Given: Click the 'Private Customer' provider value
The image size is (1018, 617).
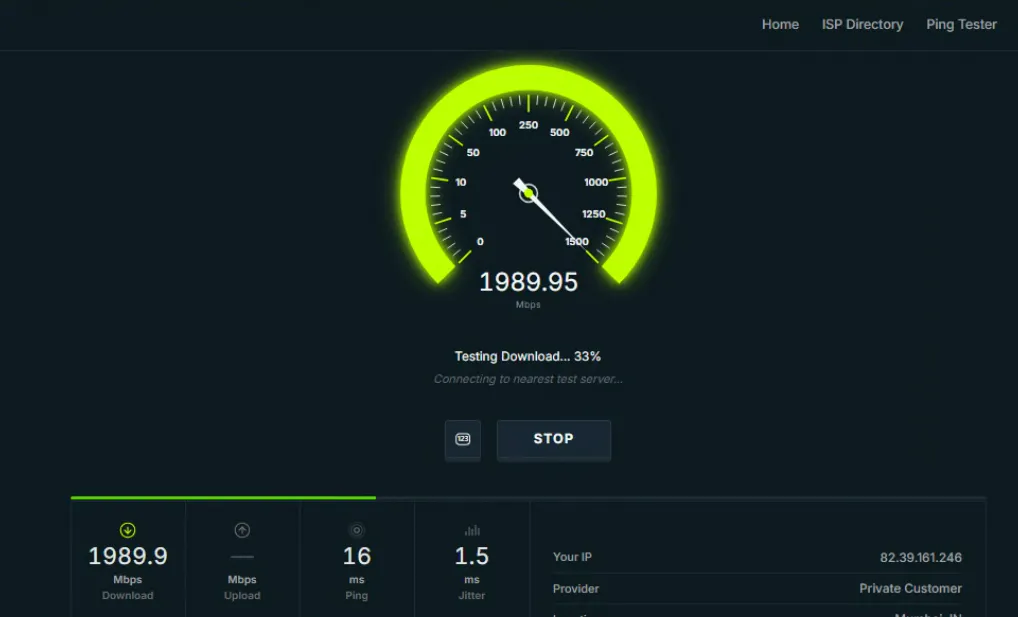Looking at the screenshot, I should pyautogui.click(x=910, y=588).
